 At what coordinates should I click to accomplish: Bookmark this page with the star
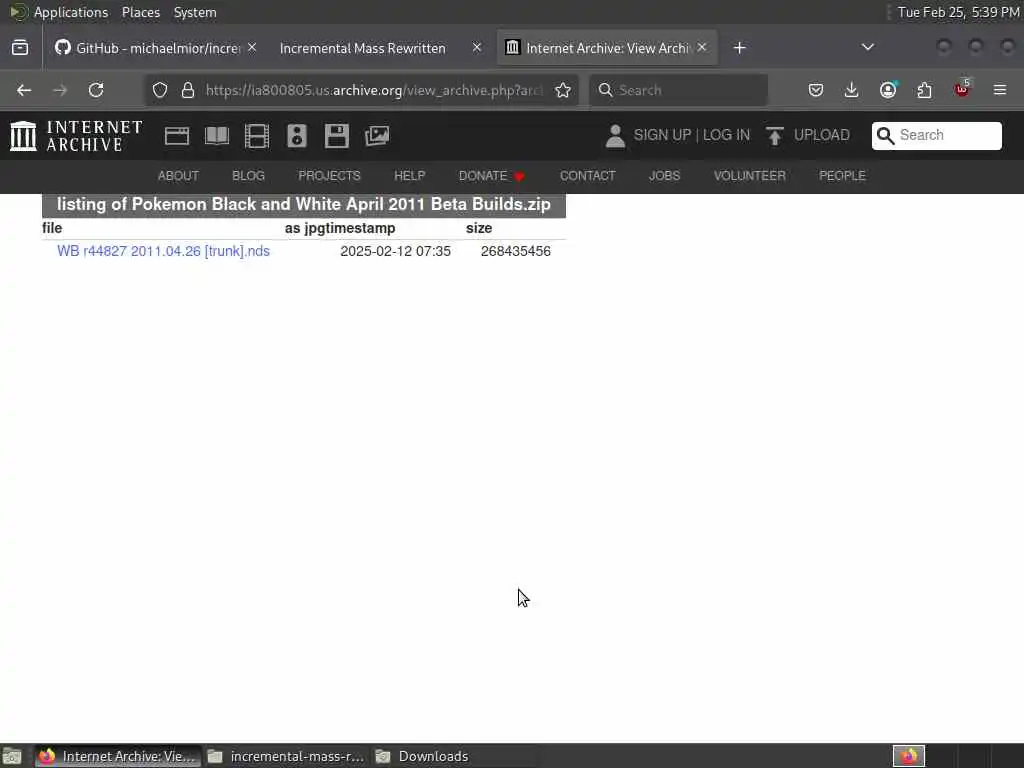[x=563, y=90]
